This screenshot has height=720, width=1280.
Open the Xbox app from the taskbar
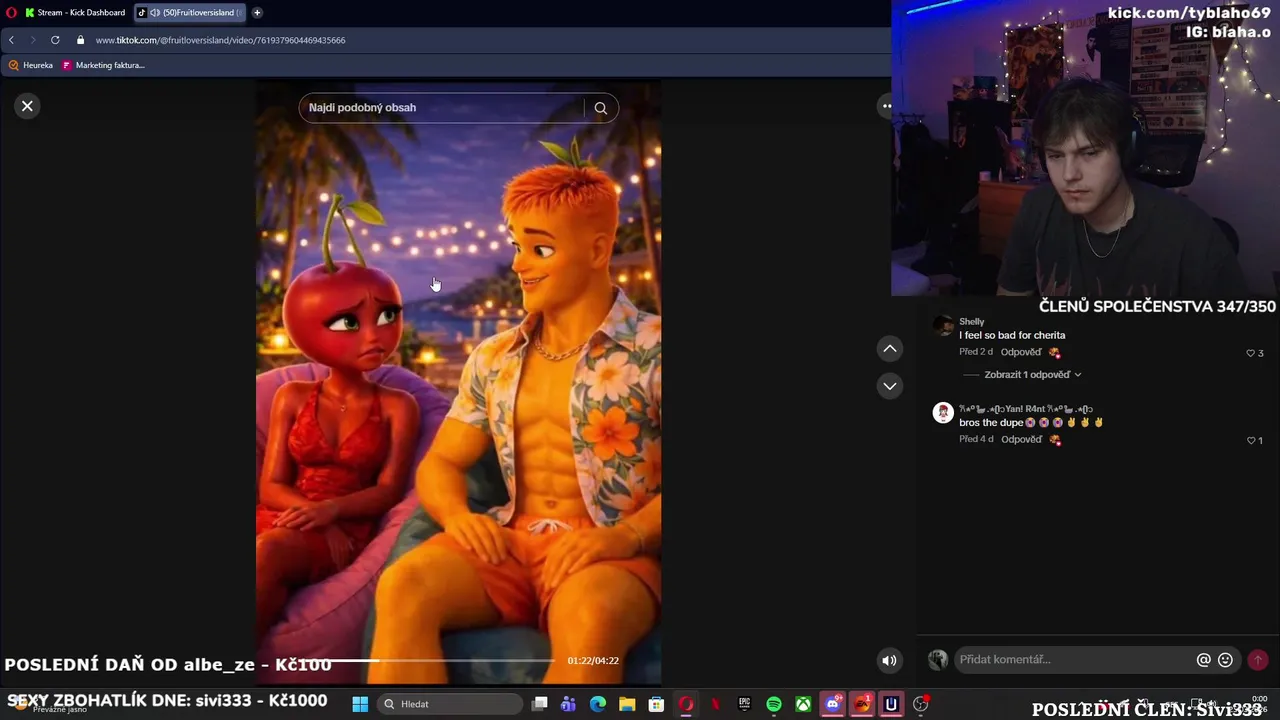coord(803,704)
